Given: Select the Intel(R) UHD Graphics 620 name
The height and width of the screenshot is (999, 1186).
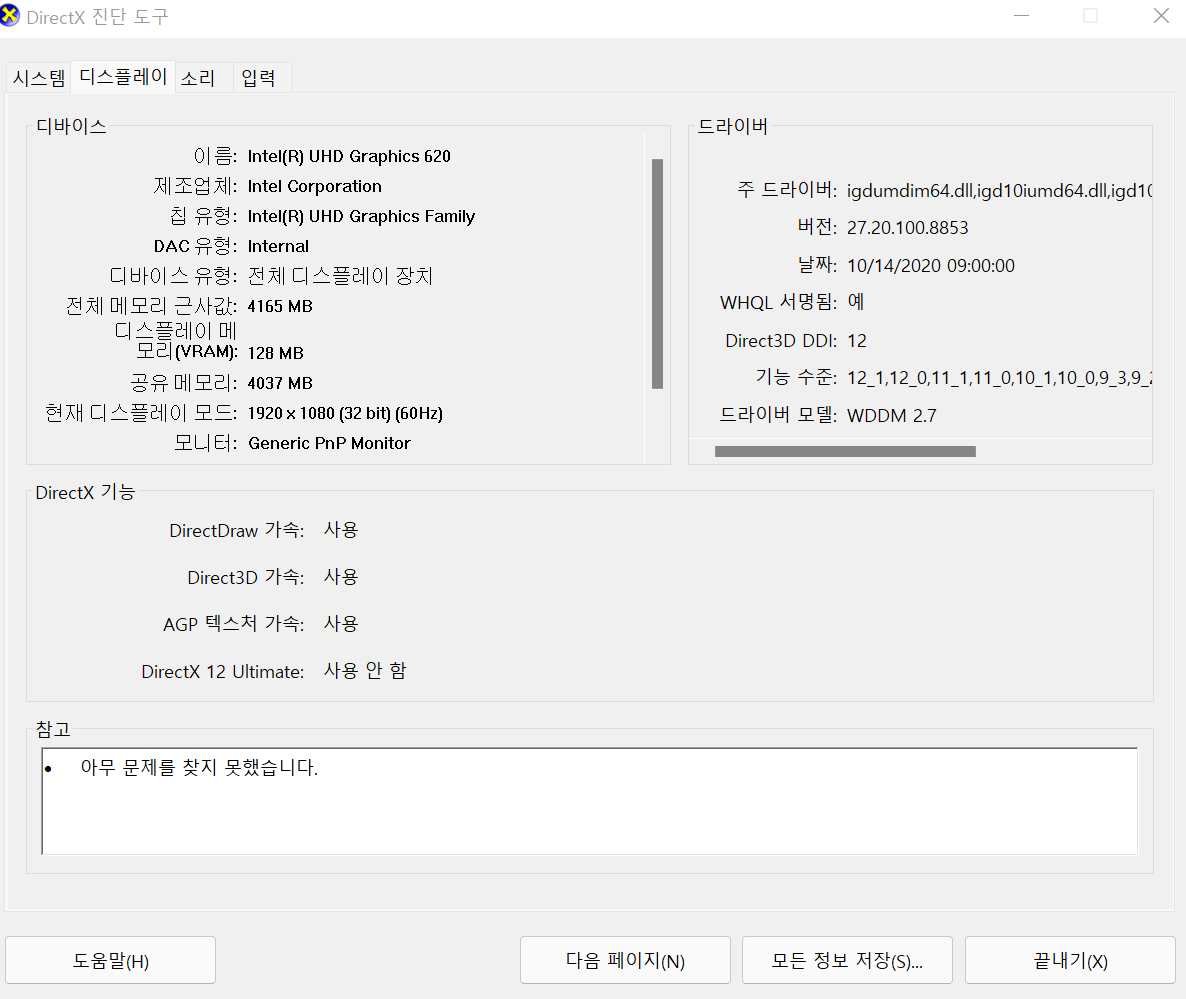Looking at the screenshot, I should coord(349,157).
